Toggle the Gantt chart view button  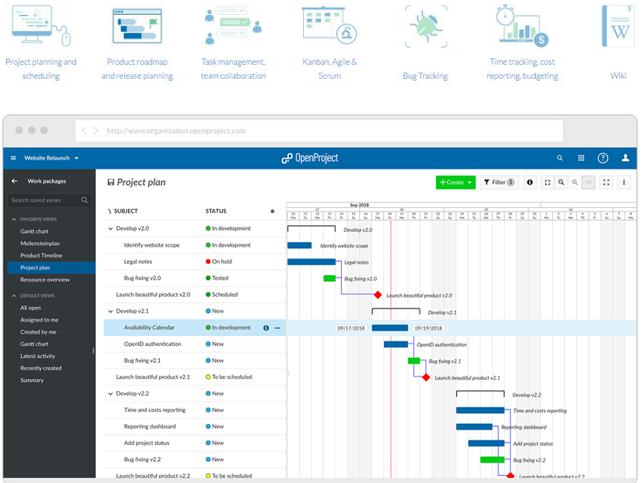[588, 182]
